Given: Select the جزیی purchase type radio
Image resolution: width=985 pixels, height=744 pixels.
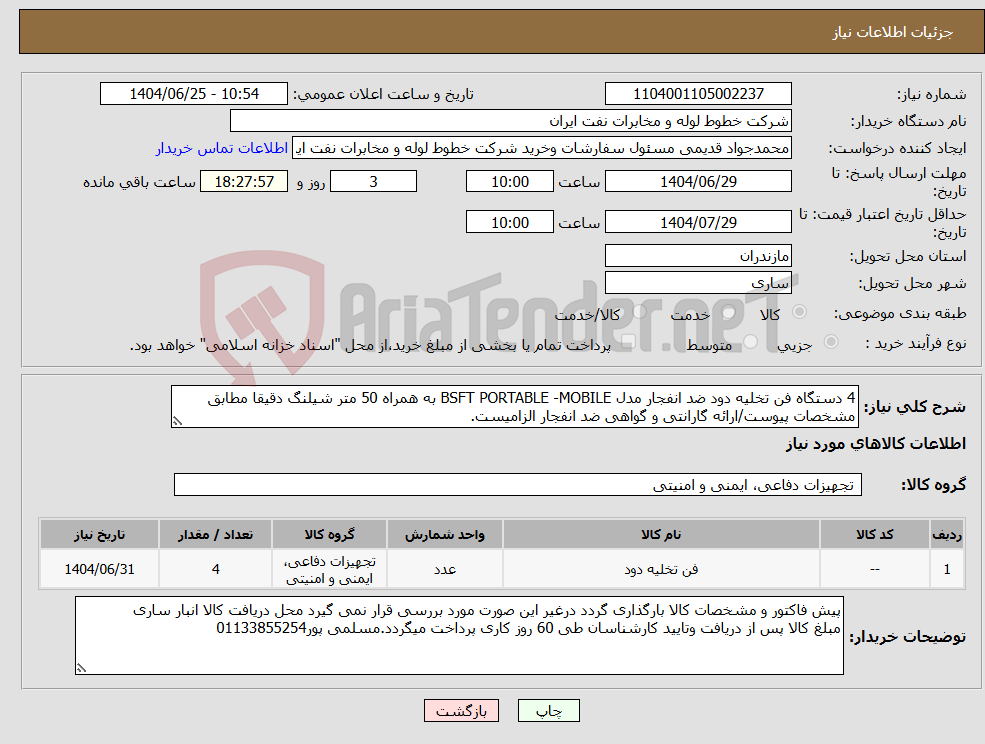Looking at the screenshot, I should click(x=830, y=341).
